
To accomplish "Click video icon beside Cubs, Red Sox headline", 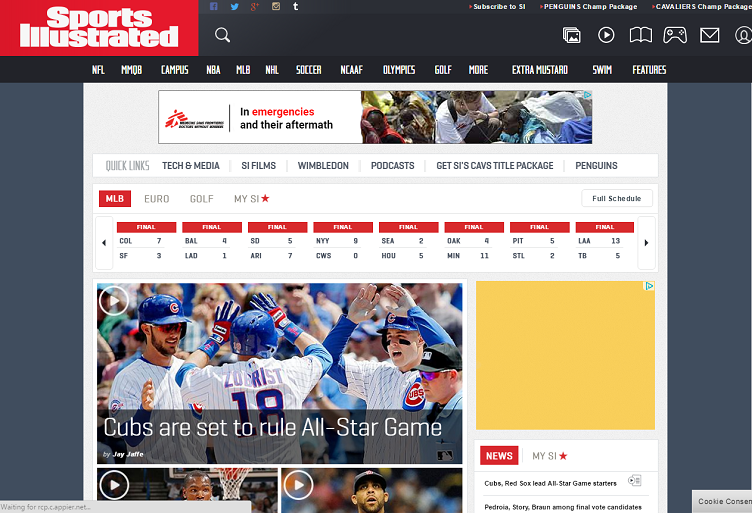I will coord(634,480).
